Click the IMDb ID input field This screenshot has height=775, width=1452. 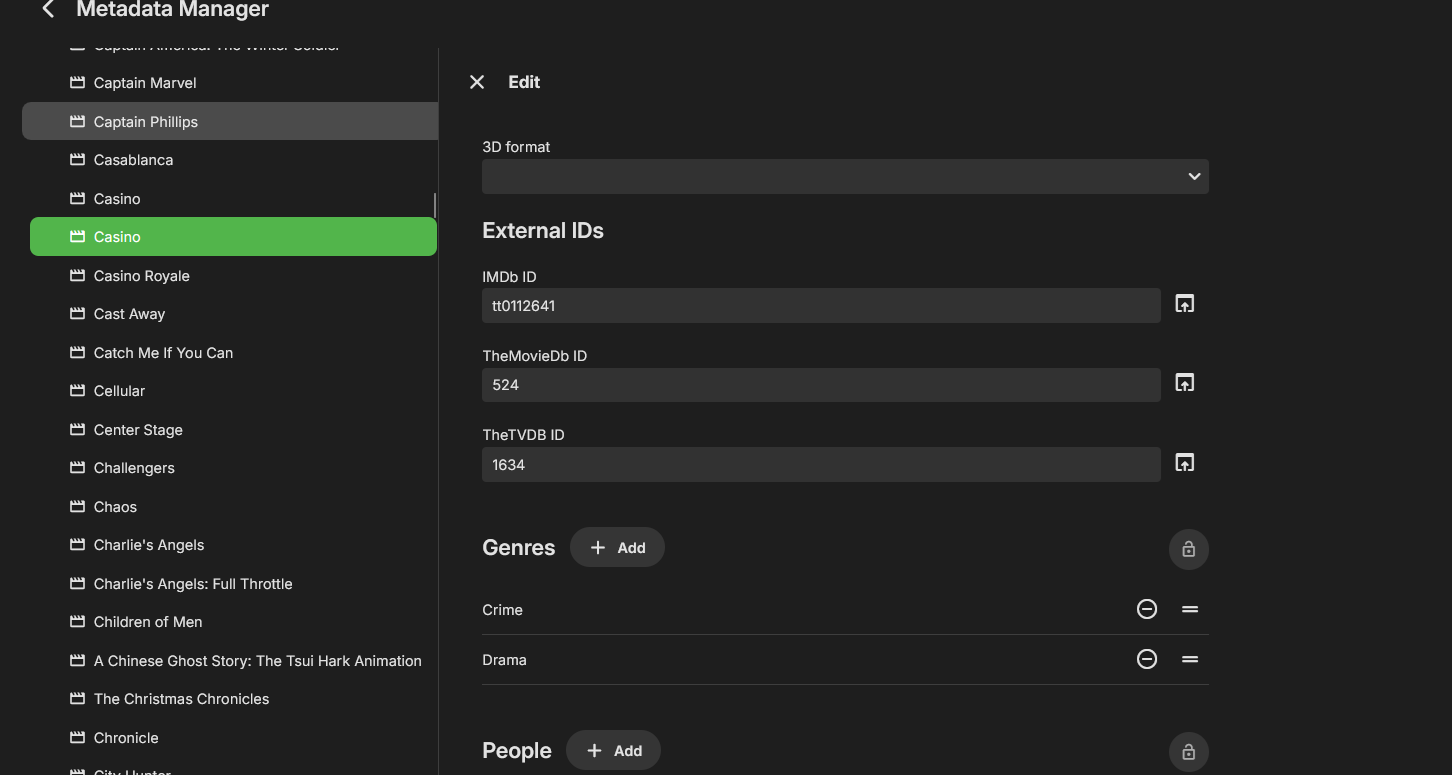pyautogui.click(x=820, y=306)
